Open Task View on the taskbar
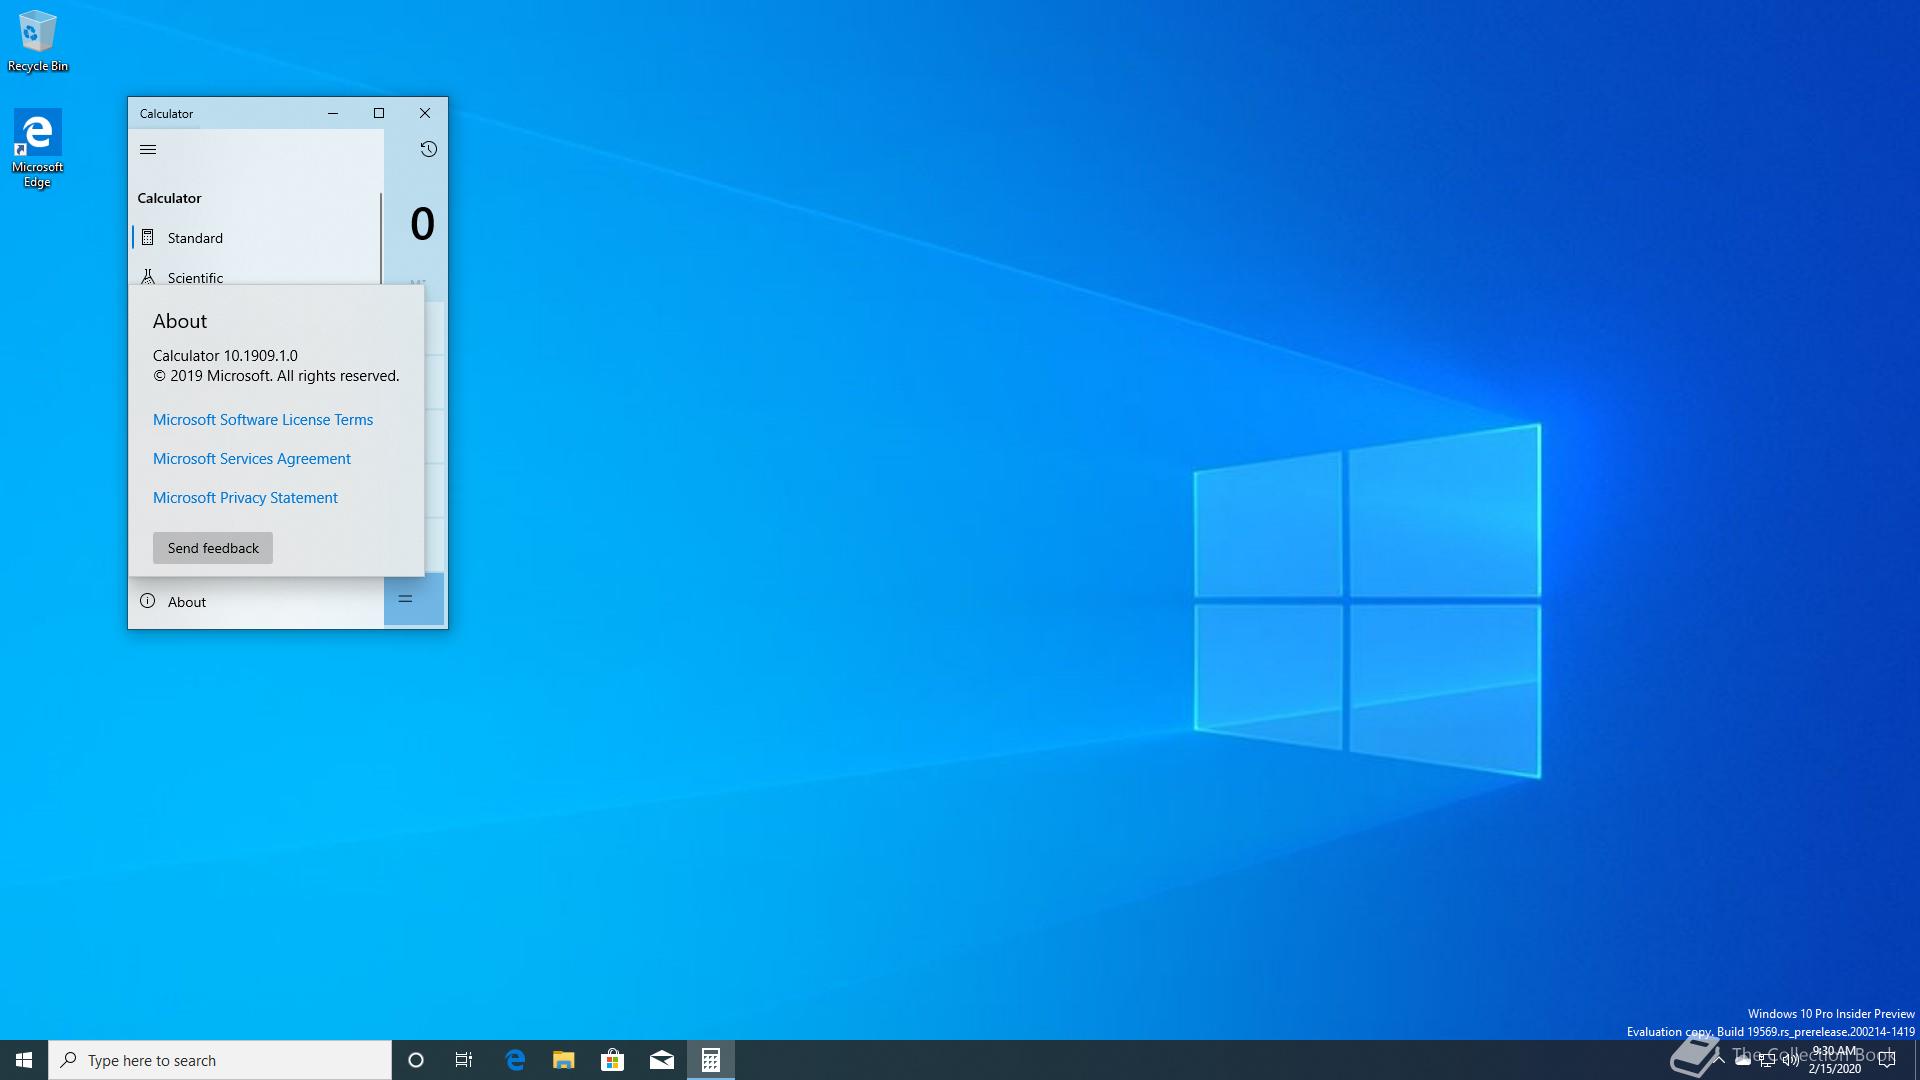The width and height of the screenshot is (1920, 1080). click(464, 1060)
